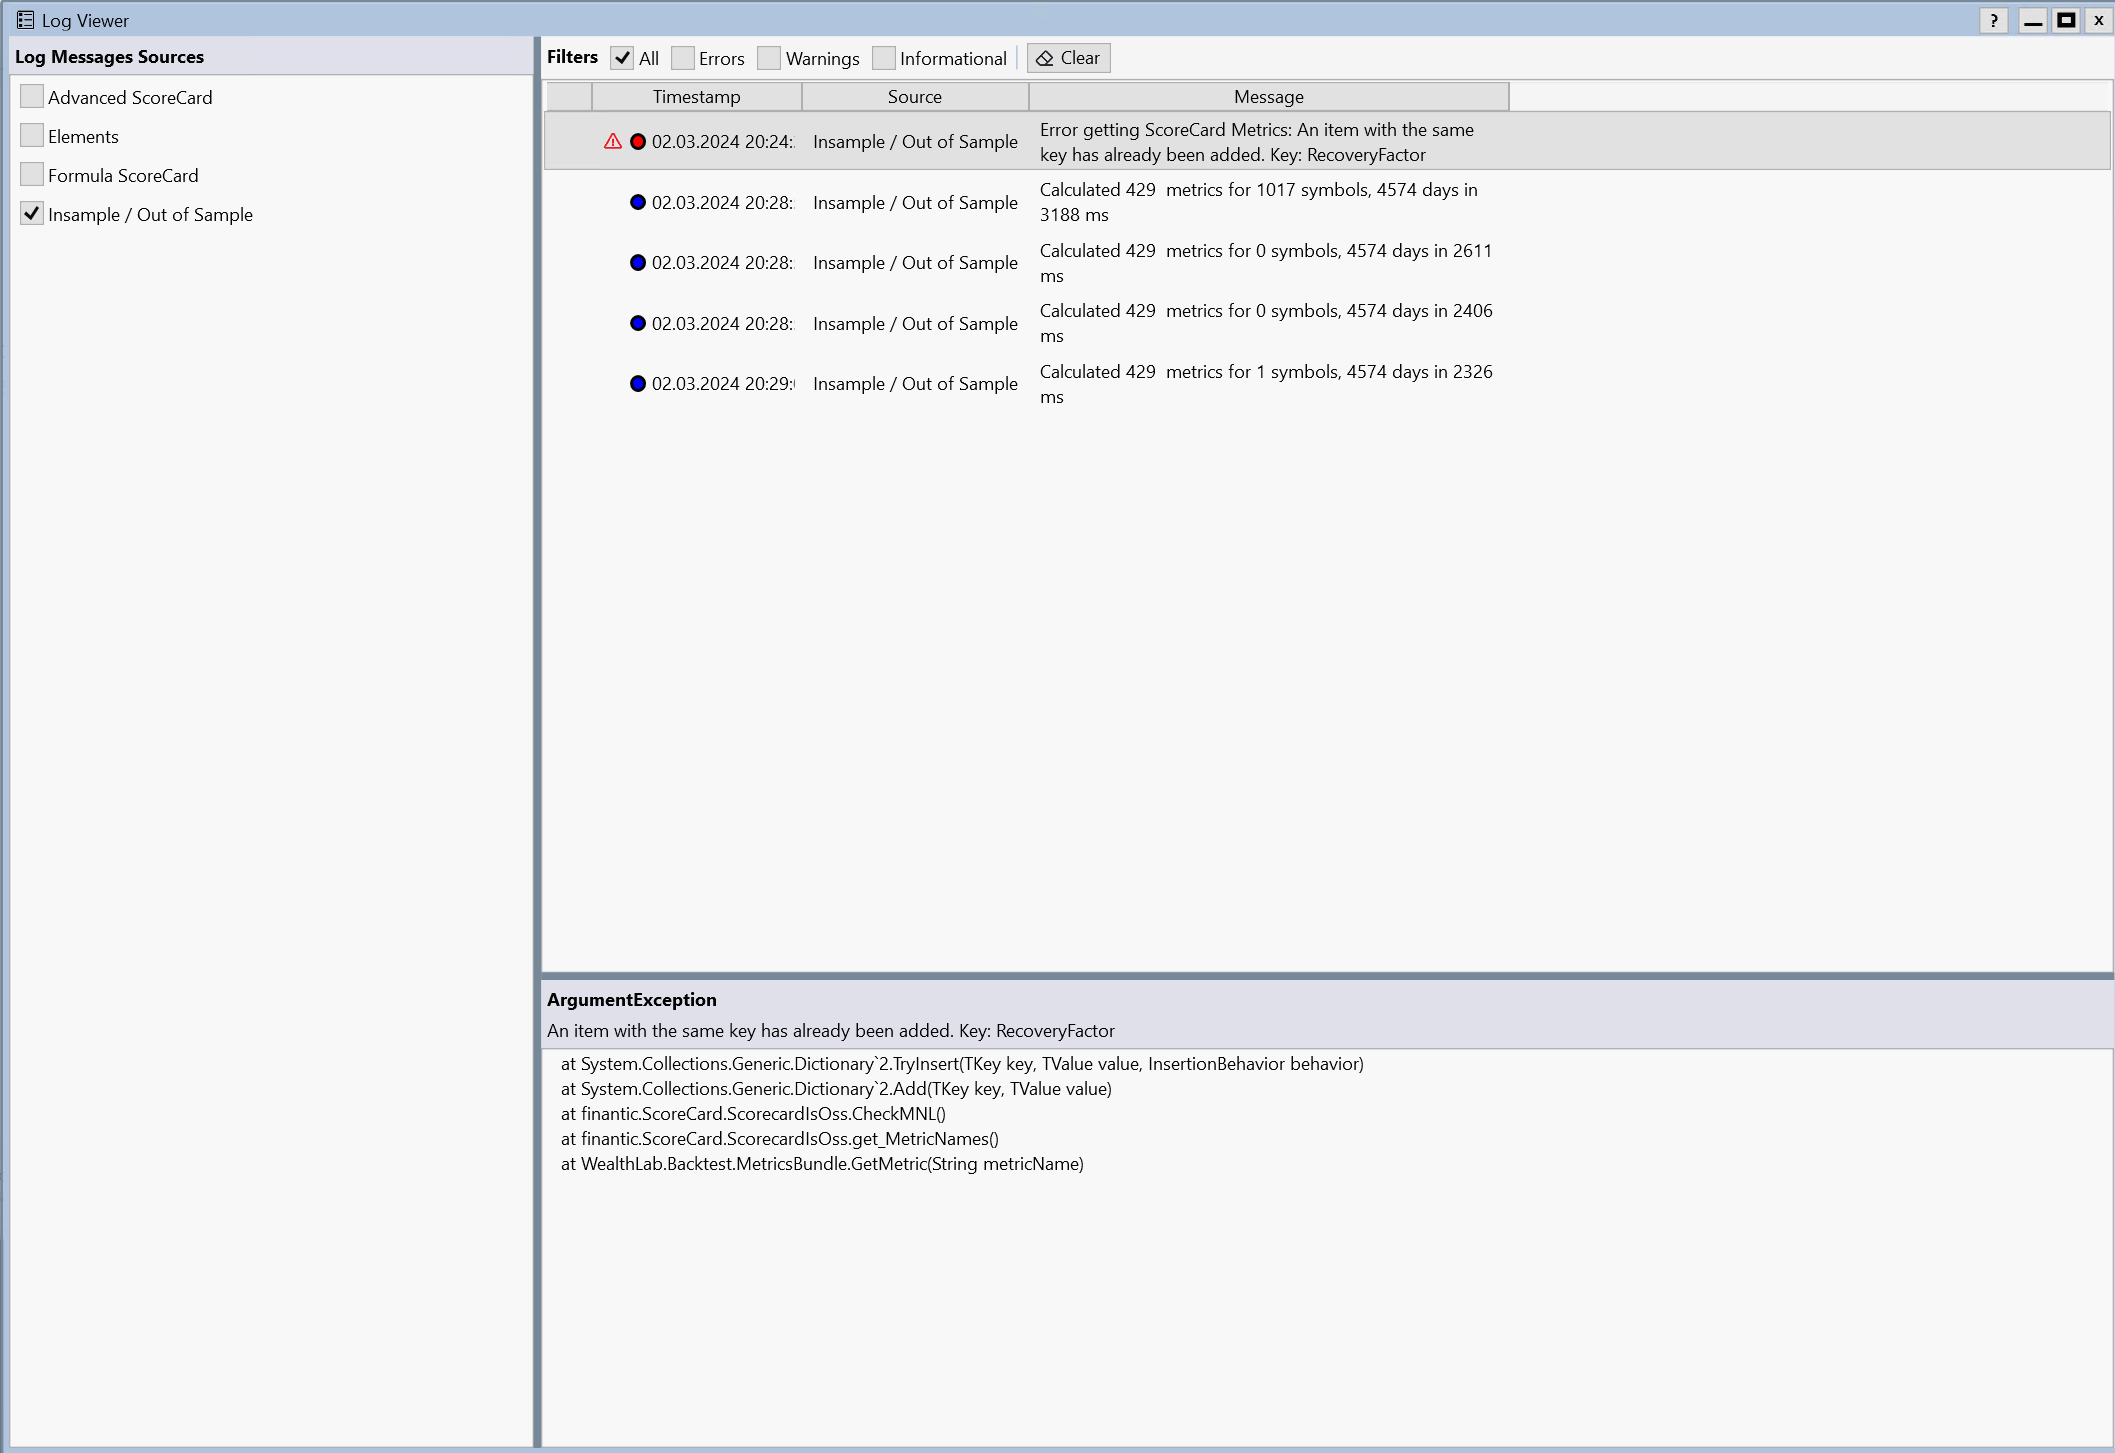This screenshot has width=2115, height=1453.
Task: Click blue info dot of 2611 ms row
Action: [638, 263]
